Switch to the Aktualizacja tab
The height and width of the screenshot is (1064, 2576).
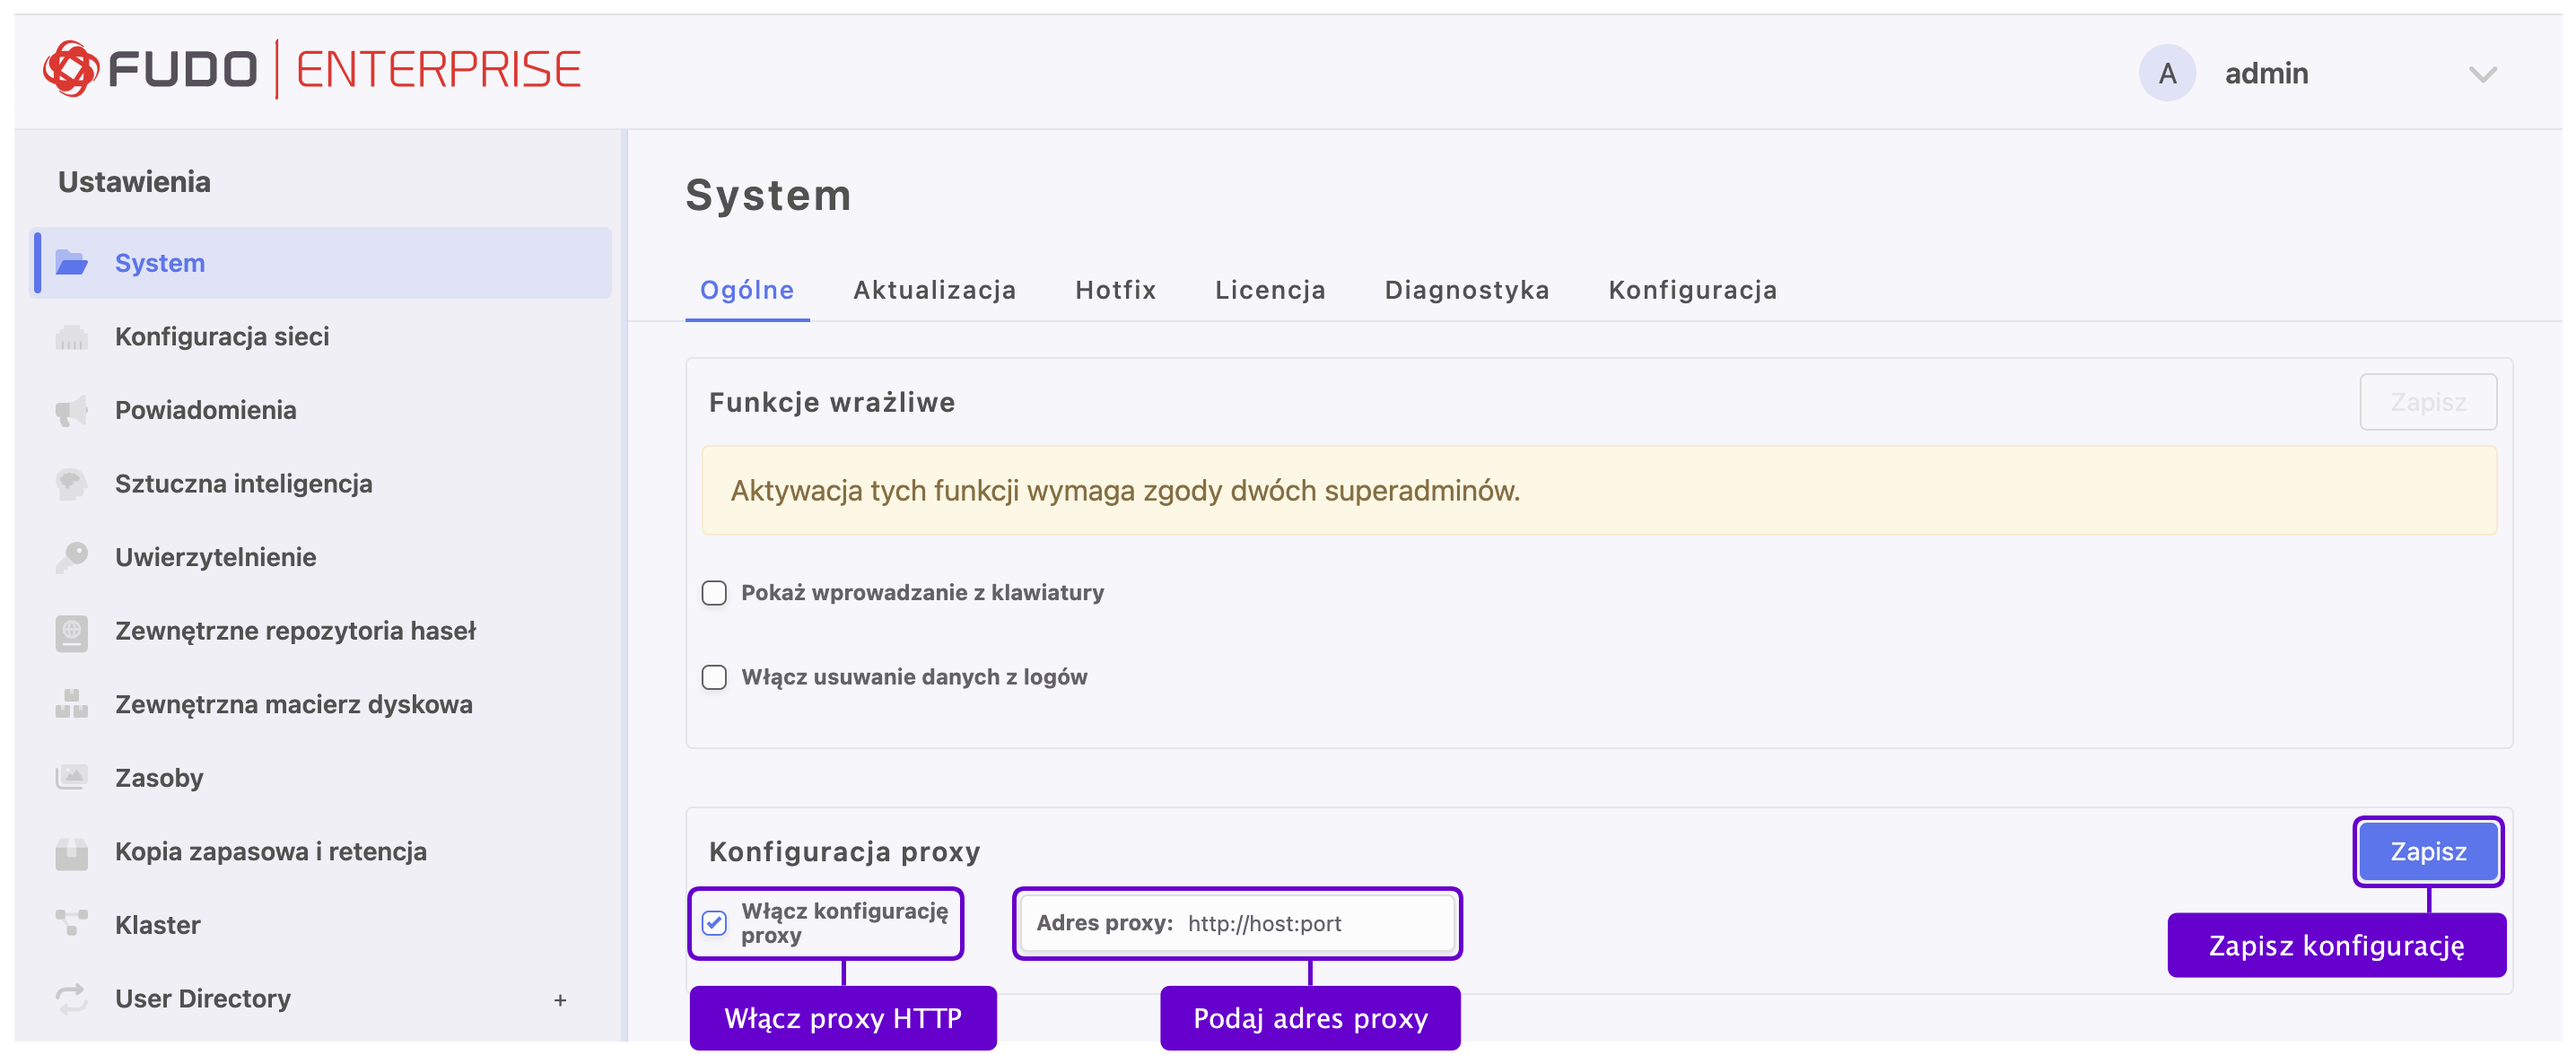point(934,290)
